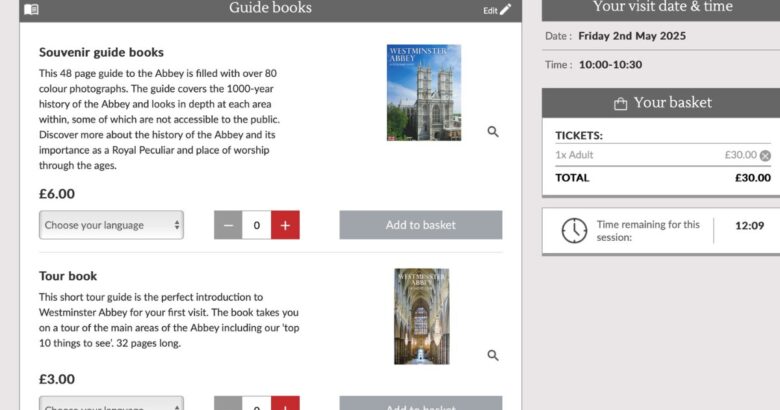Increase Souvenir guide book quantity
Viewport: 780px width, 410px height.
pos(285,225)
